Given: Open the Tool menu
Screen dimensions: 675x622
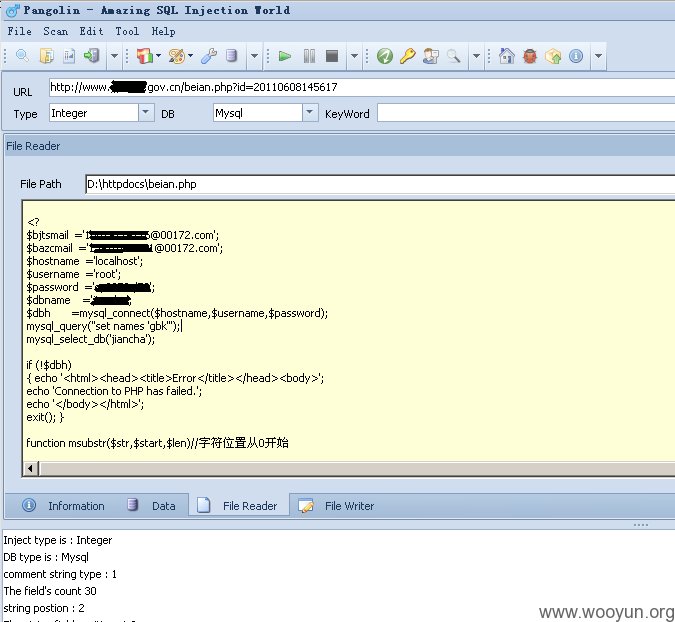Looking at the screenshot, I should point(127,31).
